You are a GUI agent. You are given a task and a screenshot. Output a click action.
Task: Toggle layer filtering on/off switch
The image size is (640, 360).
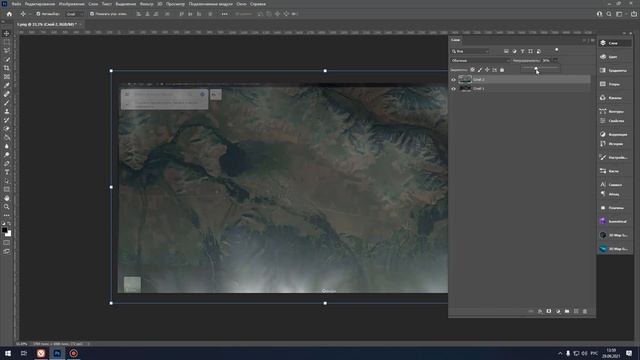556,50
